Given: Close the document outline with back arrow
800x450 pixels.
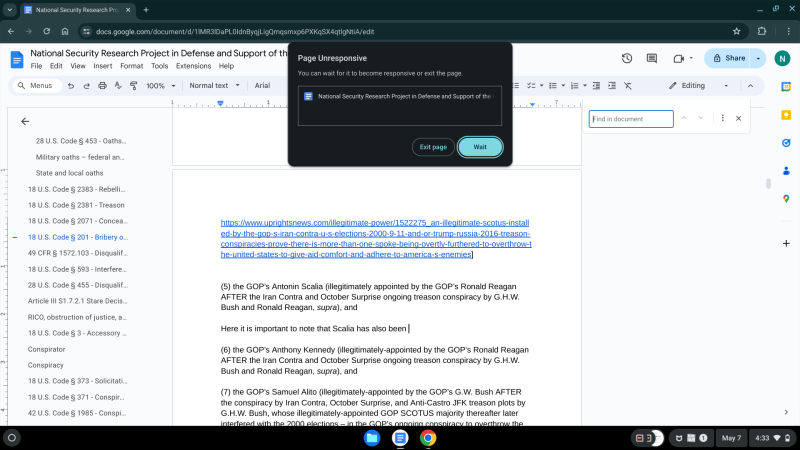Looking at the screenshot, I should (25, 121).
